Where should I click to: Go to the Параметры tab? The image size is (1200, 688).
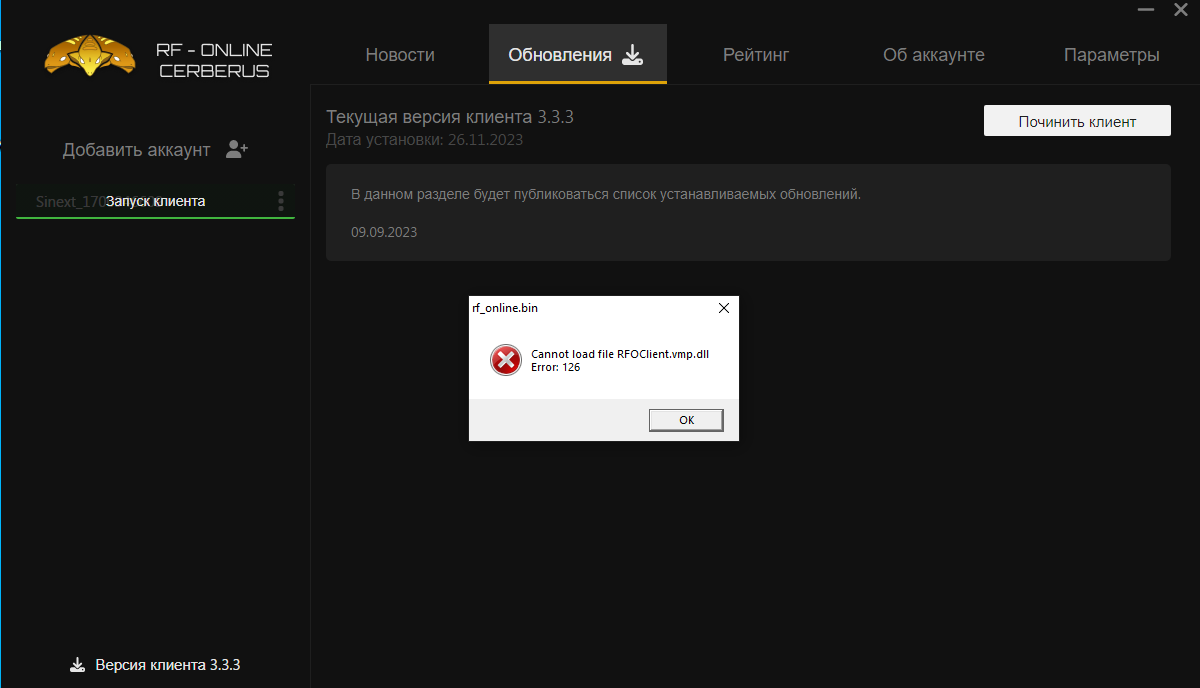[x=1112, y=55]
